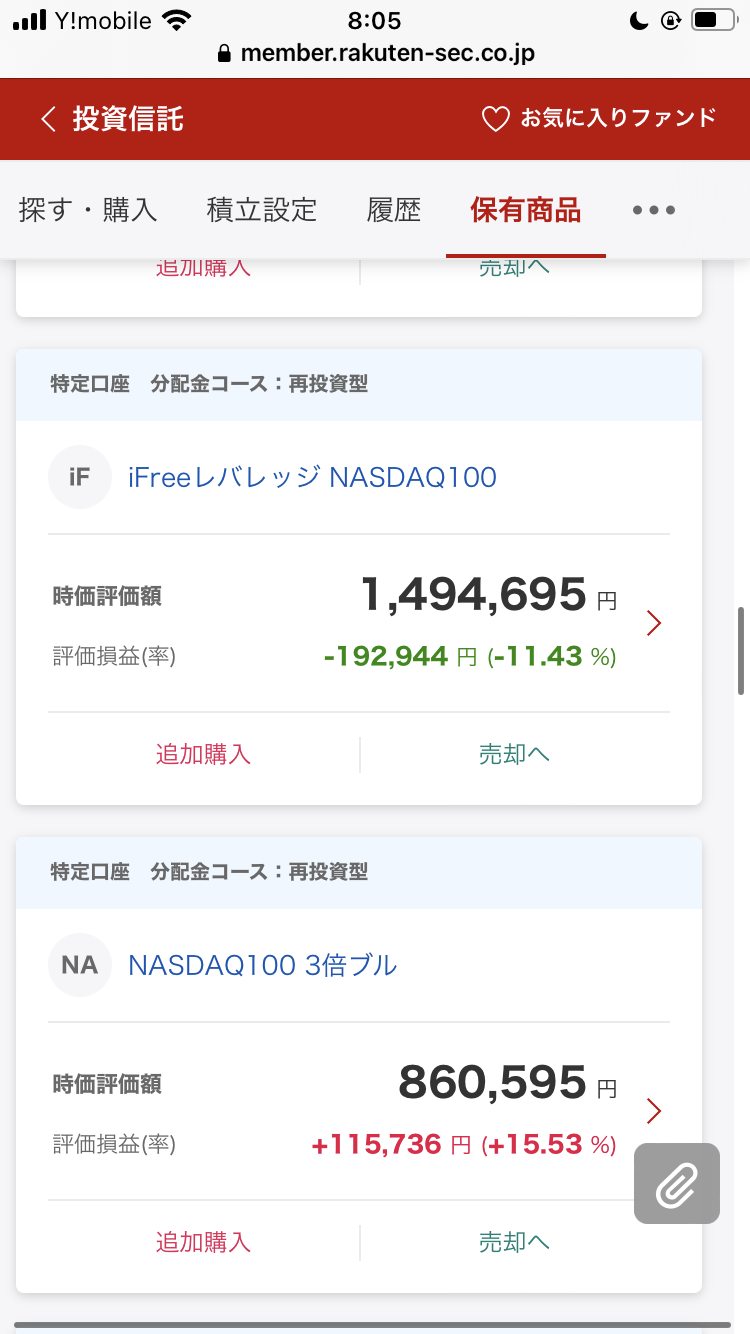This screenshot has width=750, height=1334.
Task: Tap 追加購入 for NASDAQ100 3倍ブル
Action: coord(203,1242)
